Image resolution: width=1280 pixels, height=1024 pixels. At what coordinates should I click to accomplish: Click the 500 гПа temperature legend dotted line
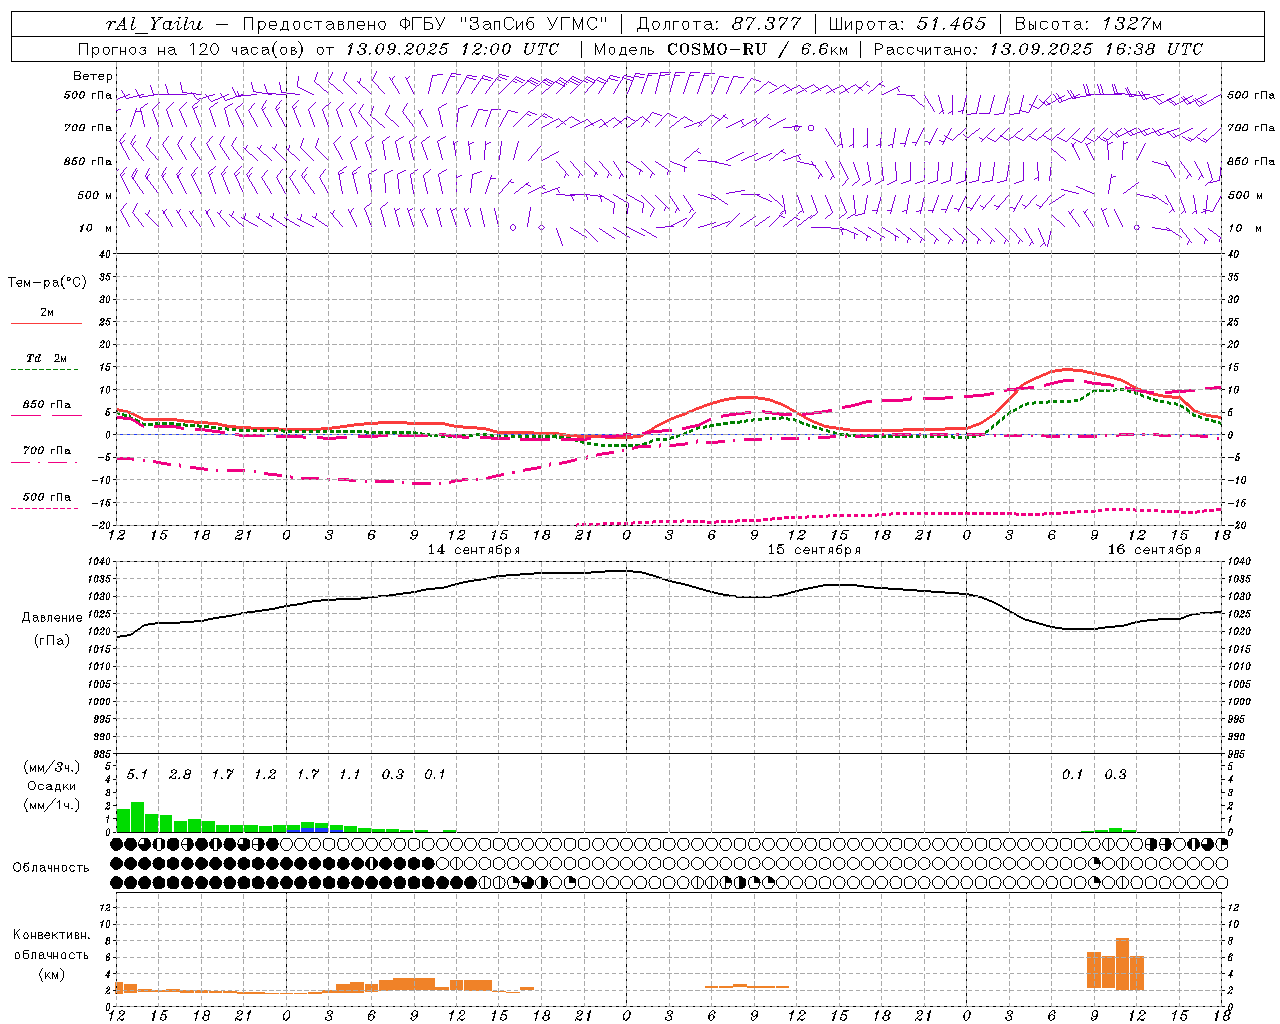pyautogui.click(x=46, y=508)
